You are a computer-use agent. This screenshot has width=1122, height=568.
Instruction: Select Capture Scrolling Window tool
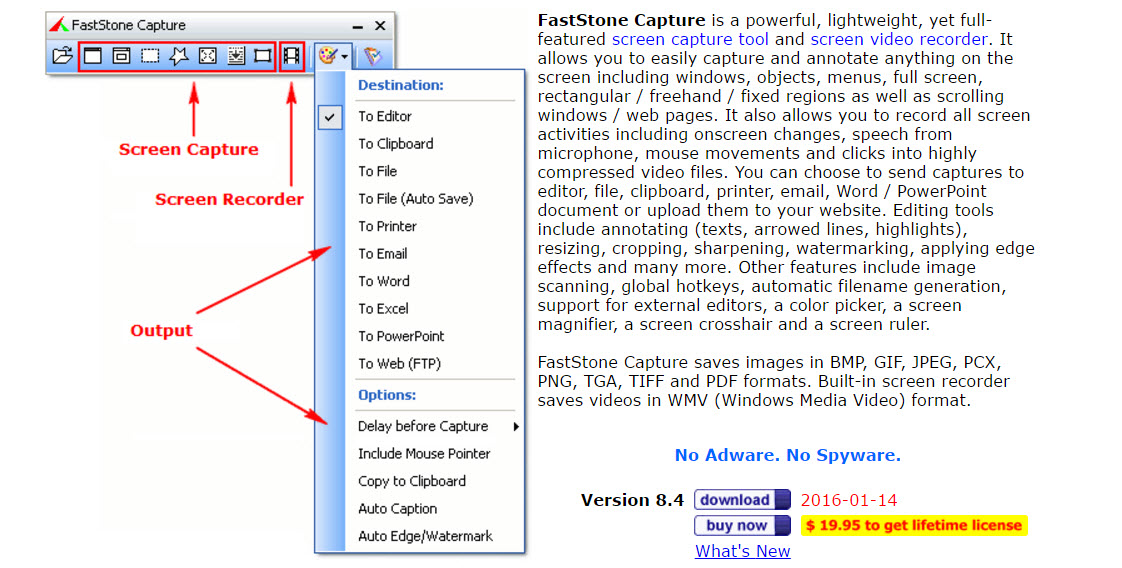pos(235,55)
